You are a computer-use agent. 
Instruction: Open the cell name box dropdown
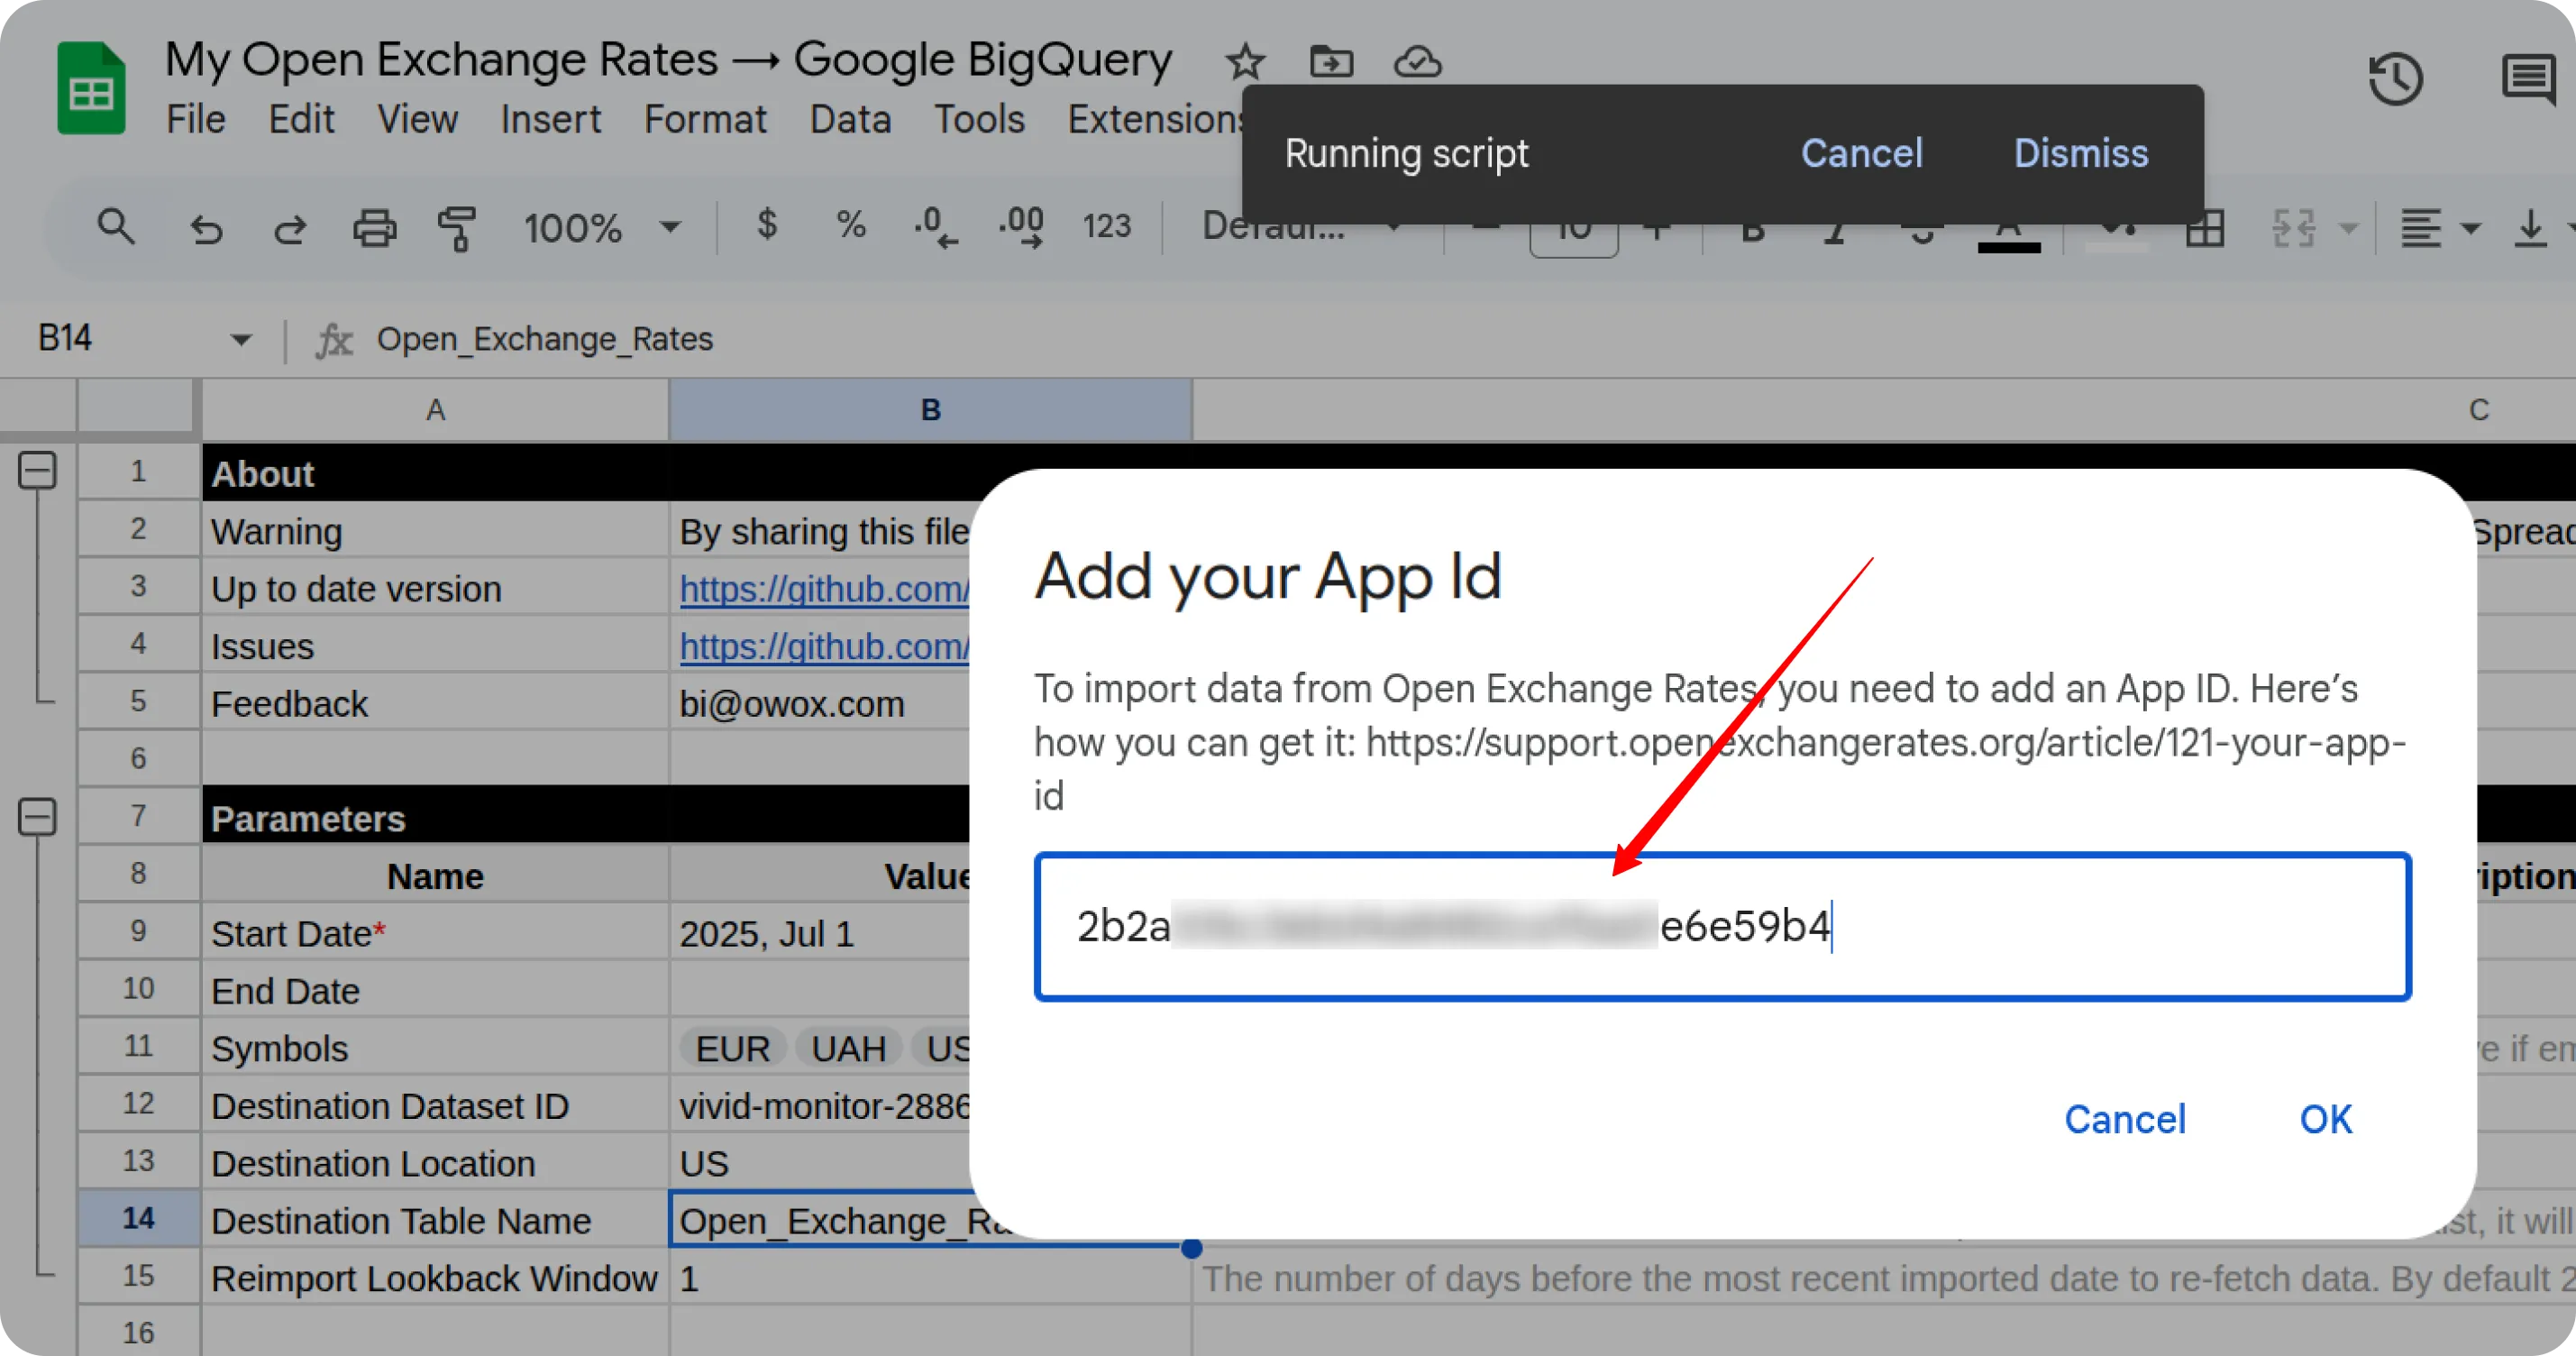click(x=240, y=340)
